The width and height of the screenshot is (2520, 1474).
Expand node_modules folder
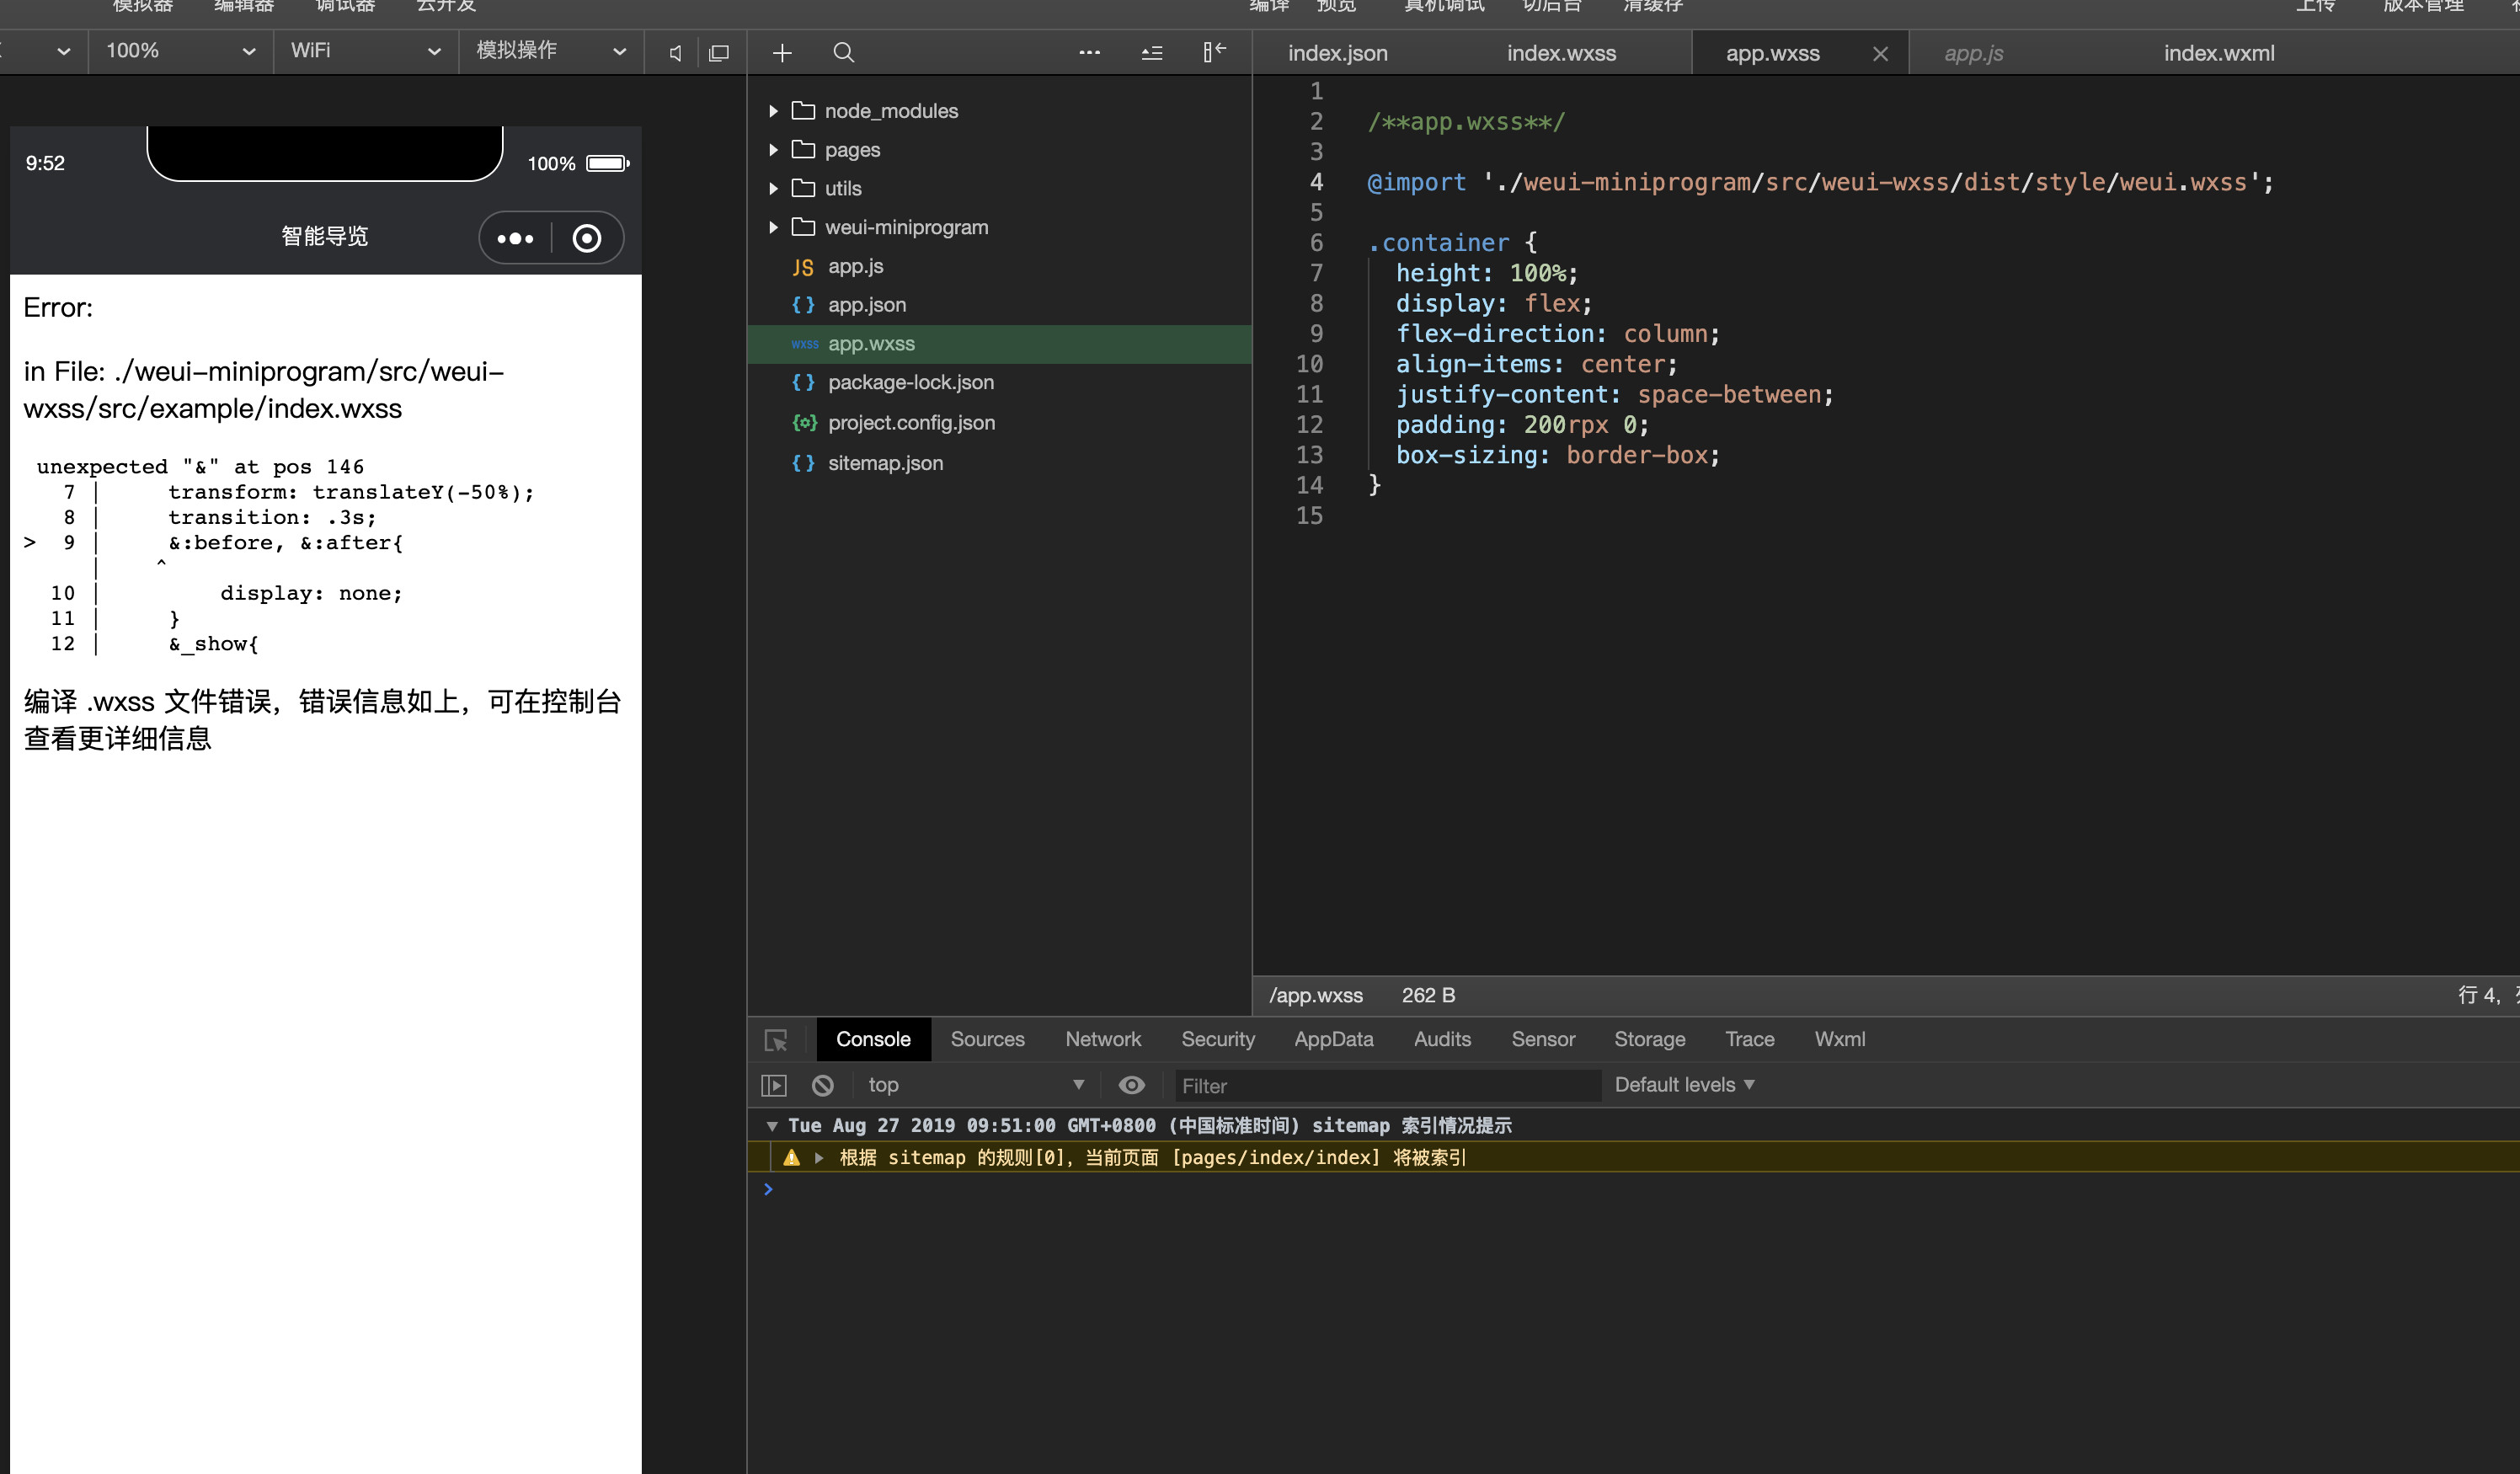pyautogui.click(x=773, y=111)
